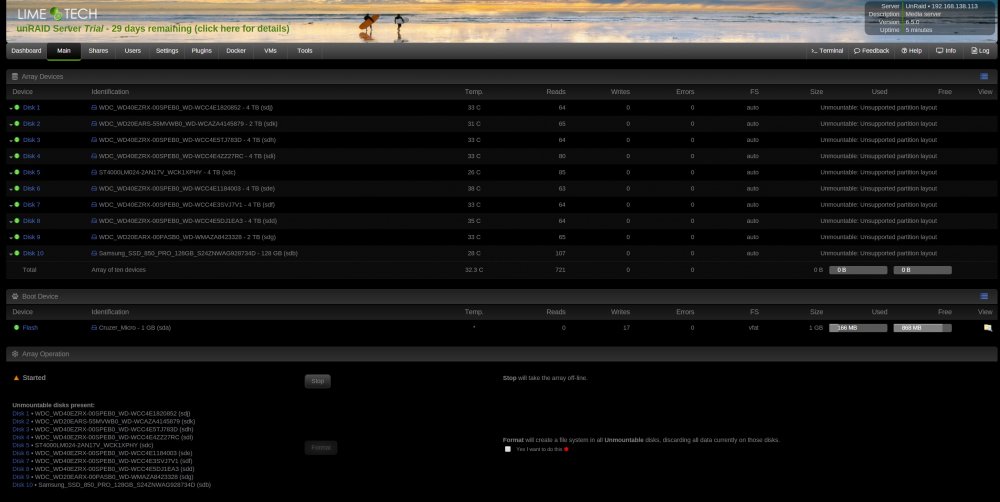Open the trial days remaining details link
Image resolution: width=1000 pixels, height=502 pixels.
pos(153,29)
